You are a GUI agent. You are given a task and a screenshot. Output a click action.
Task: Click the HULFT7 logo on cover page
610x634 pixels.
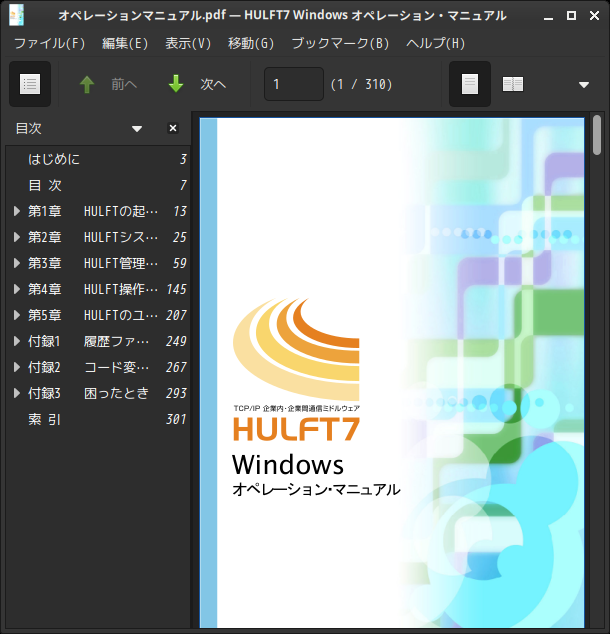296,370
